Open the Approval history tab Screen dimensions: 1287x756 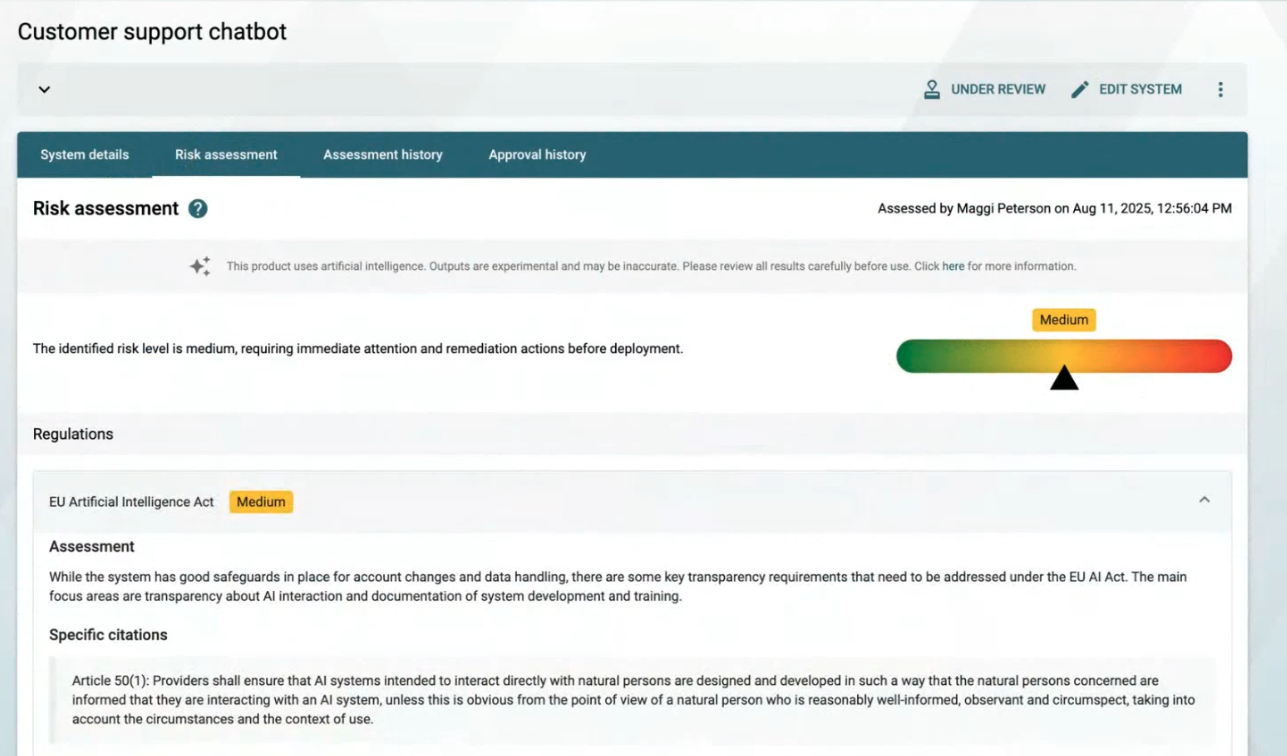coord(537,155)
